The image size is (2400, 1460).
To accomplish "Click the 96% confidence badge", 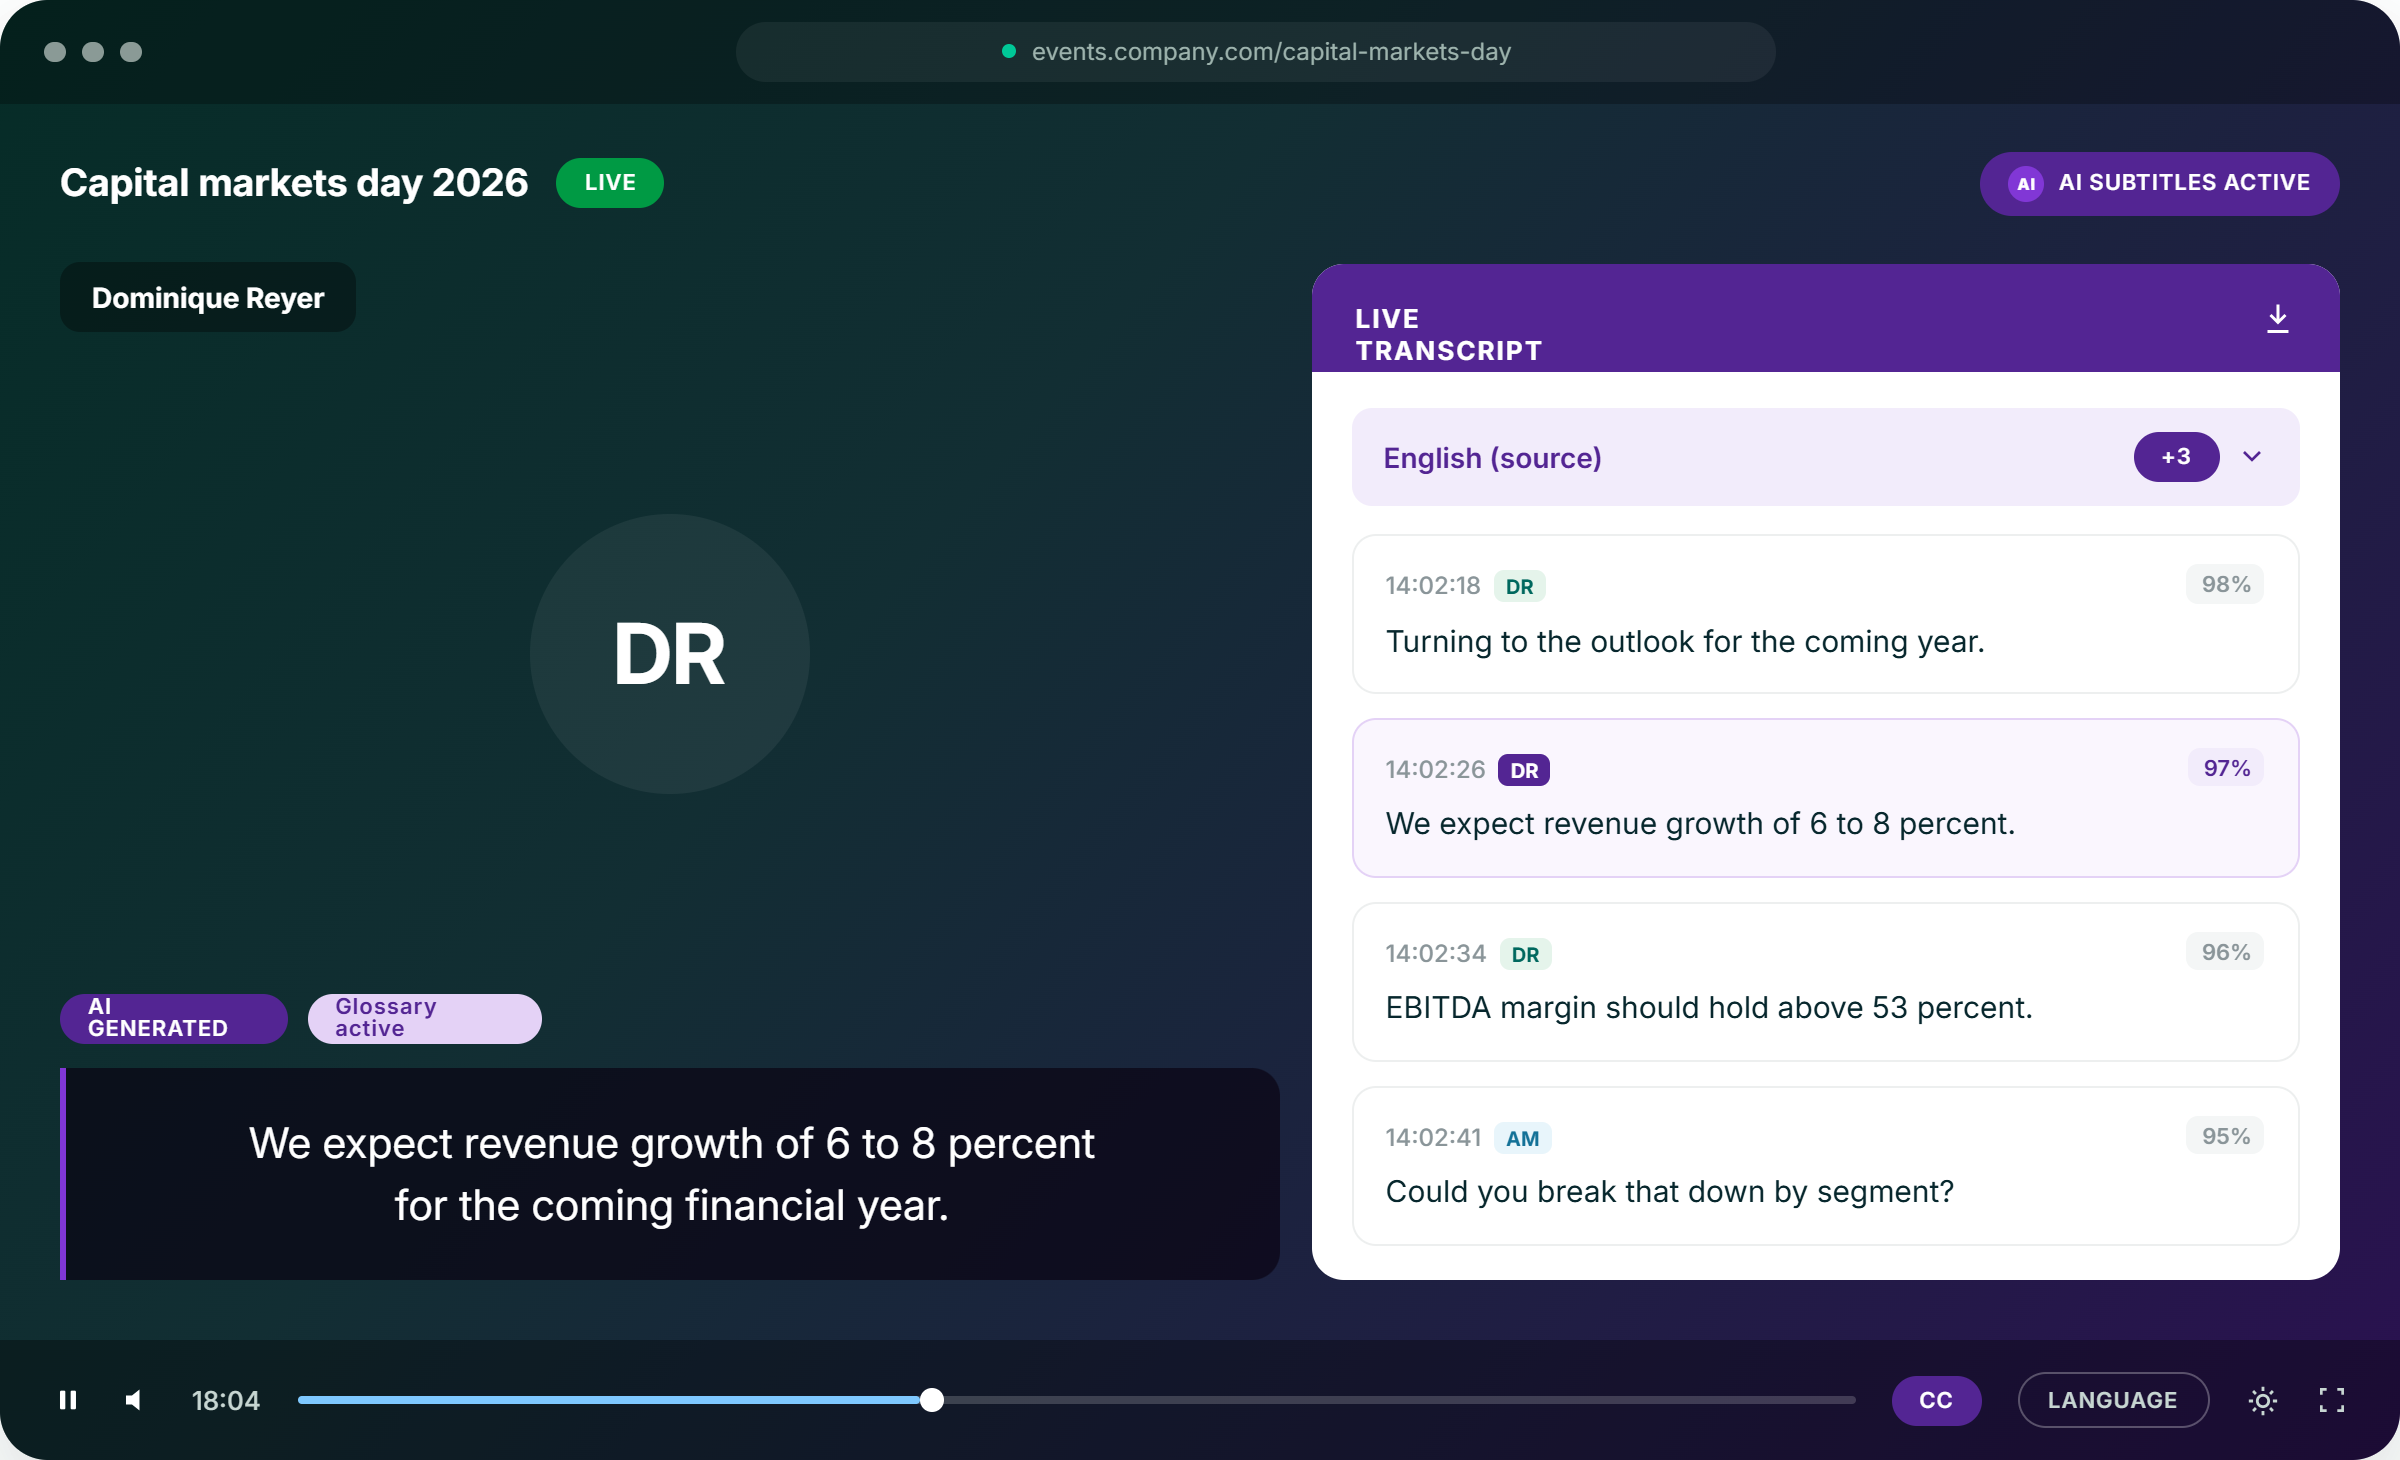I will pyautogui.click(x=2226, y=952).
